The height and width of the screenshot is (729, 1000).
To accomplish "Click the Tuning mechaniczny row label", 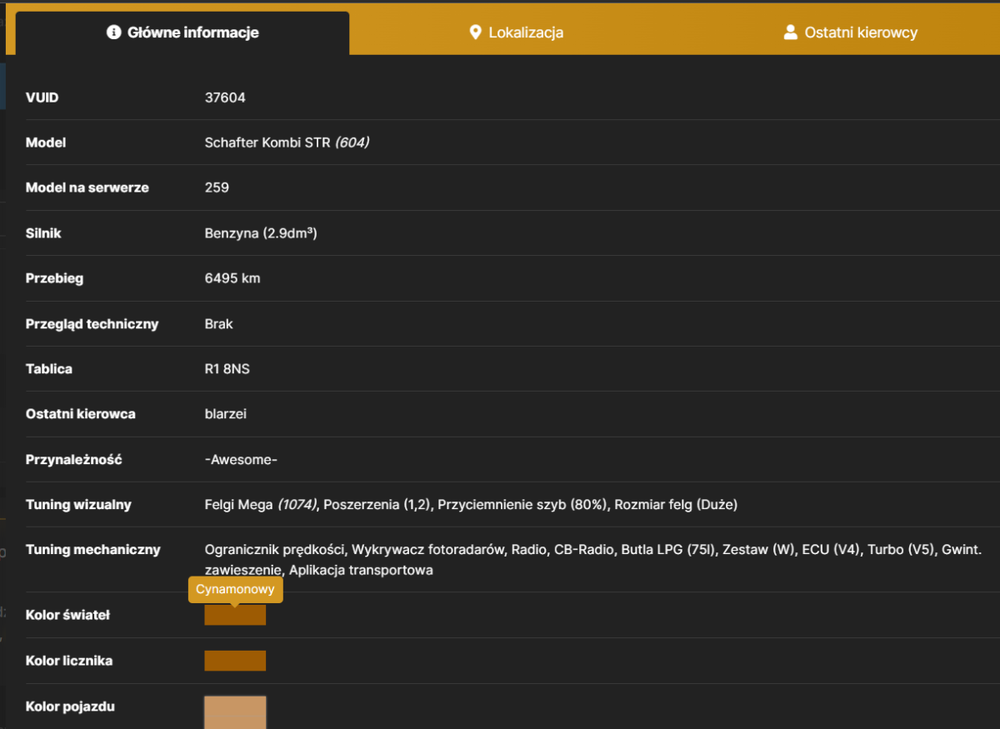I will (x=93, y=550).
